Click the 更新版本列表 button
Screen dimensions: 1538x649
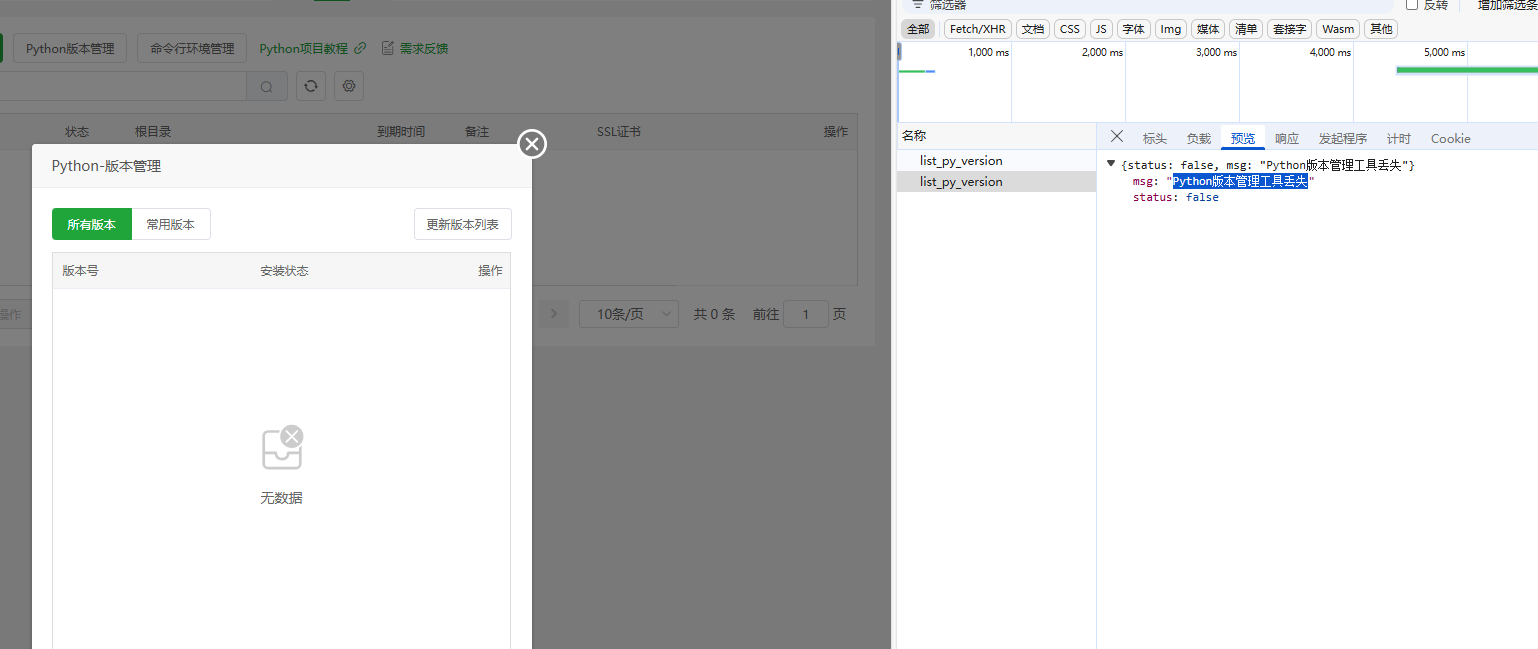[x=463, y=224]
